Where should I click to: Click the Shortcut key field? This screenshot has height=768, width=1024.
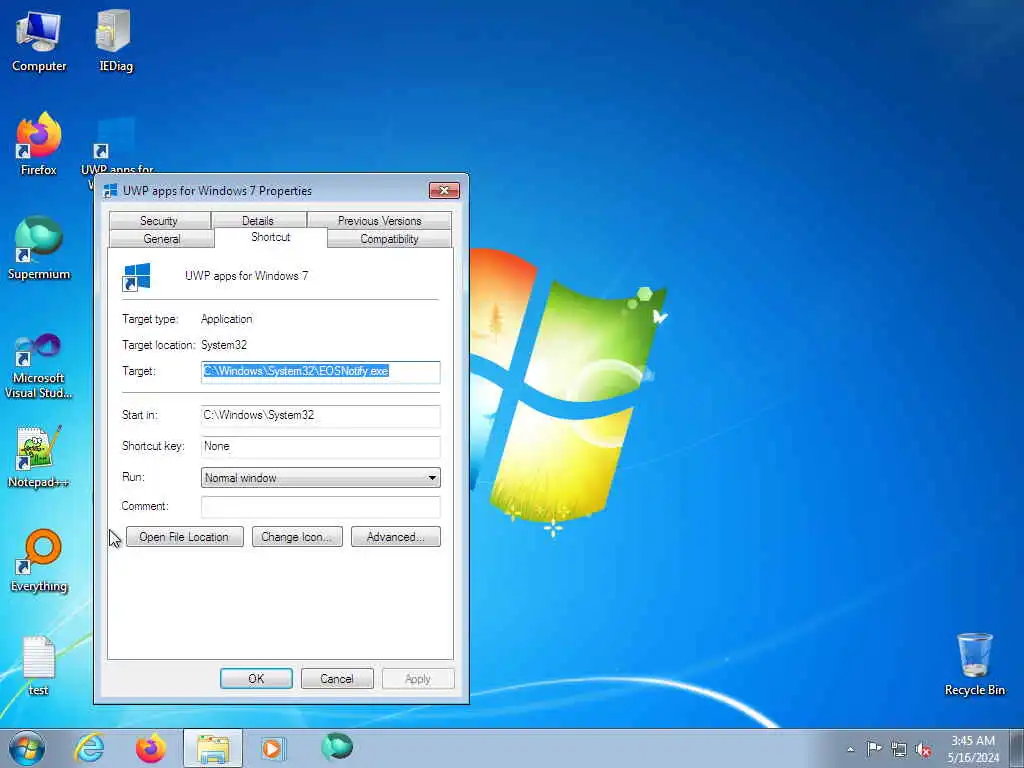point(321,447)
